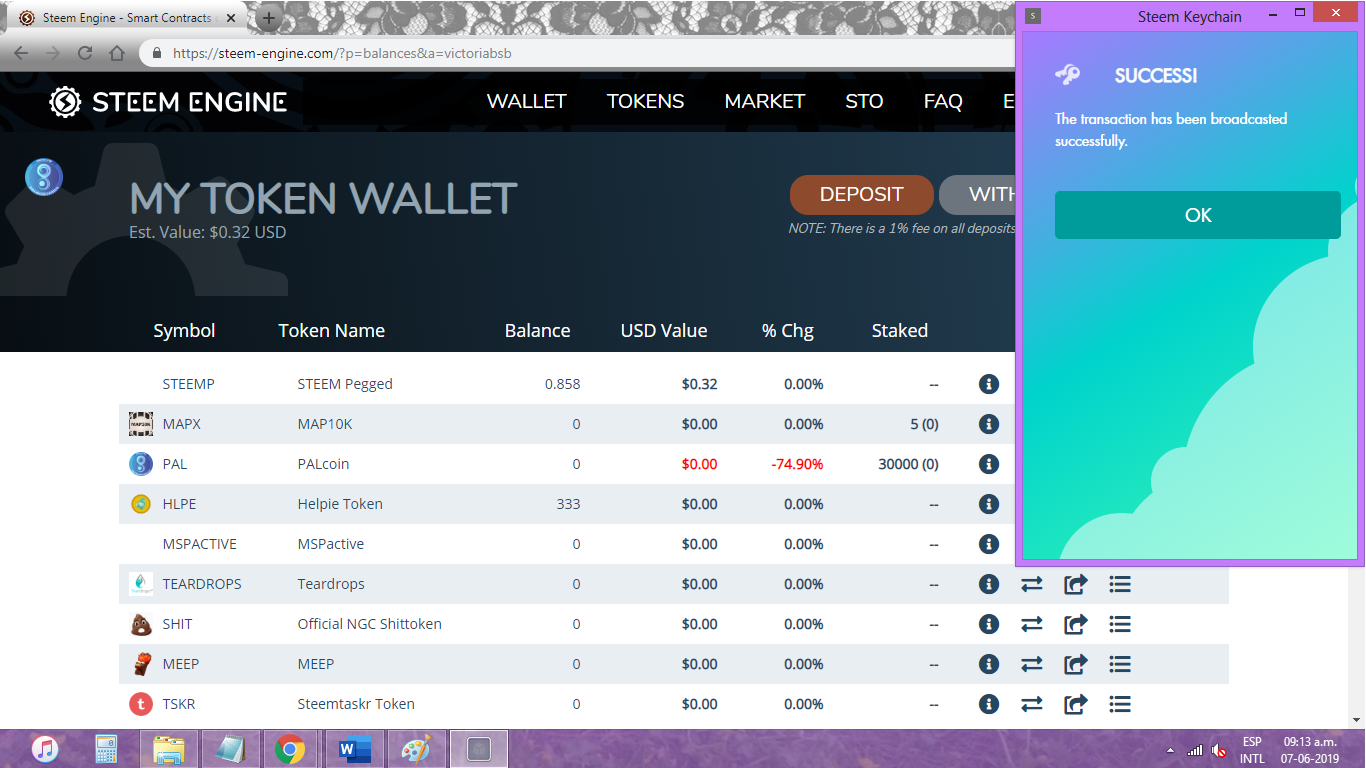Image resolution: width=1366 pixels, height=768 pixels.
Task: Click the PAL coin avatar beside wallet title
Action: point(44,177)
